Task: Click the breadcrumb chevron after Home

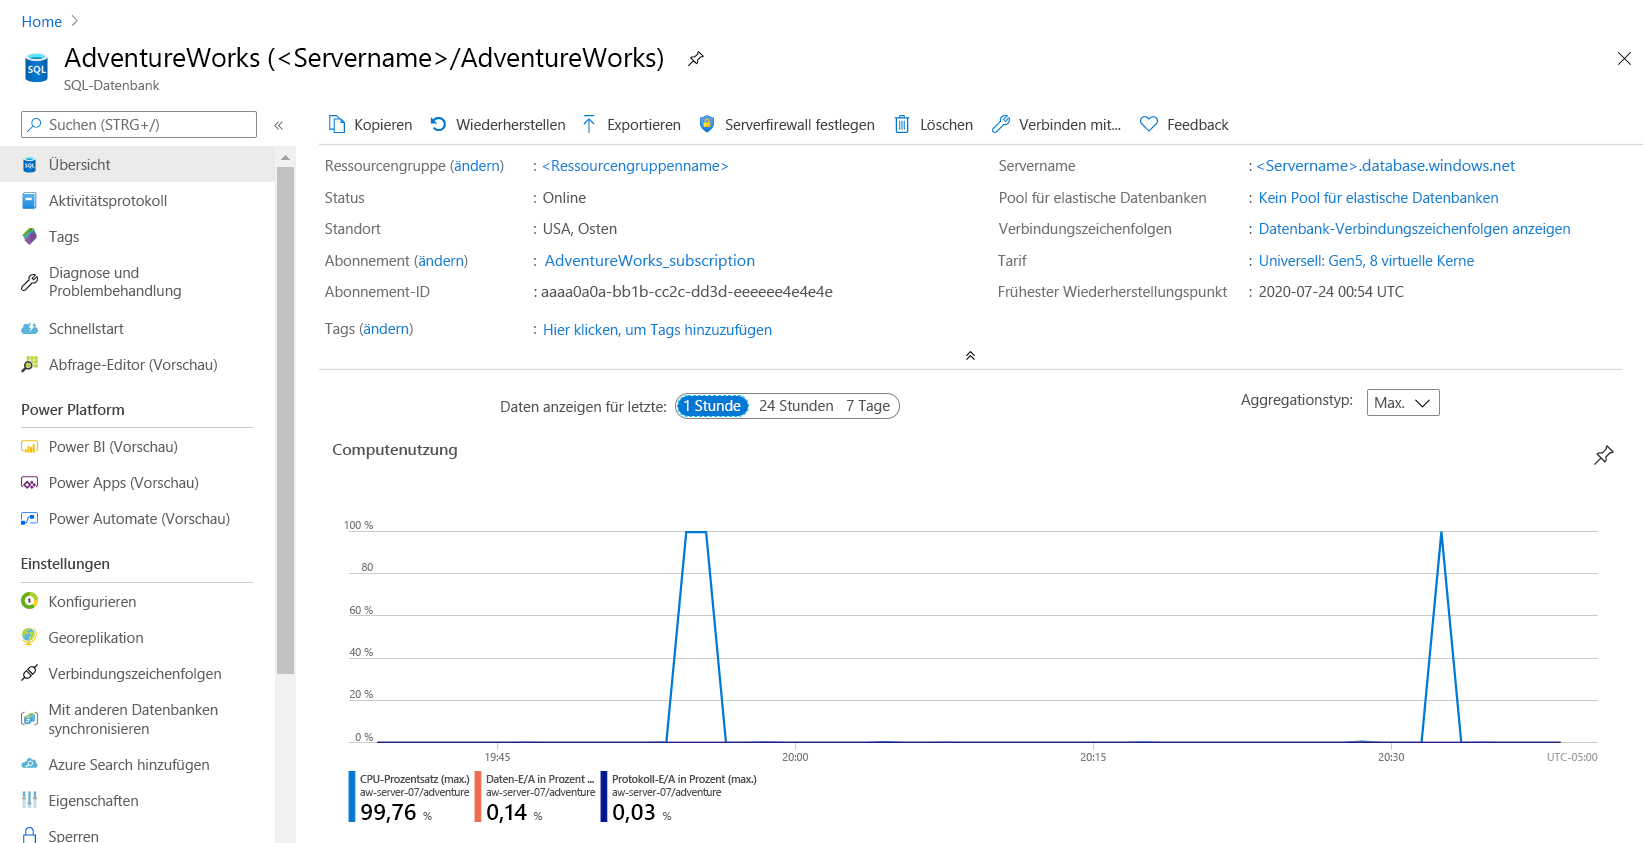Action: tap(75, 21)
